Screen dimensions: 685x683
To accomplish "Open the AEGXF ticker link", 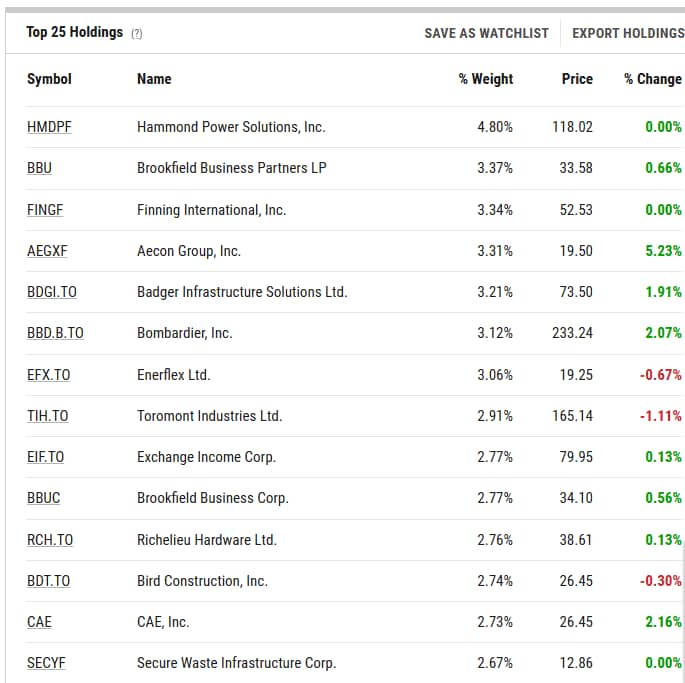I will pos(48,251).
